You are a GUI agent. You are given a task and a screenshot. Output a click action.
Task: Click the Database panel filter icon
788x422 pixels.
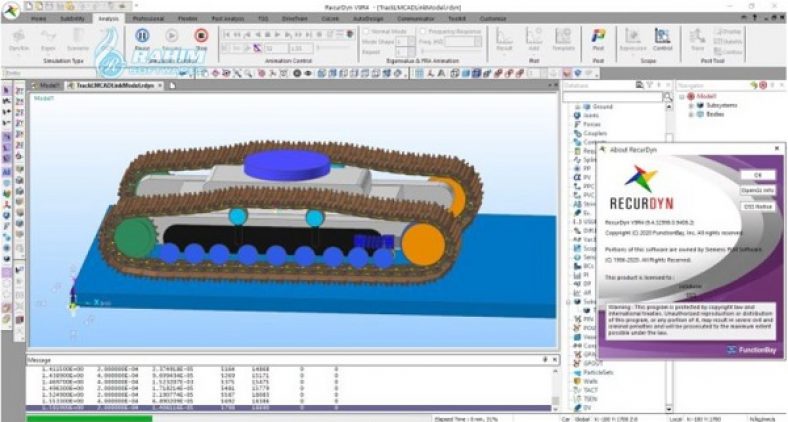(649, 85)
